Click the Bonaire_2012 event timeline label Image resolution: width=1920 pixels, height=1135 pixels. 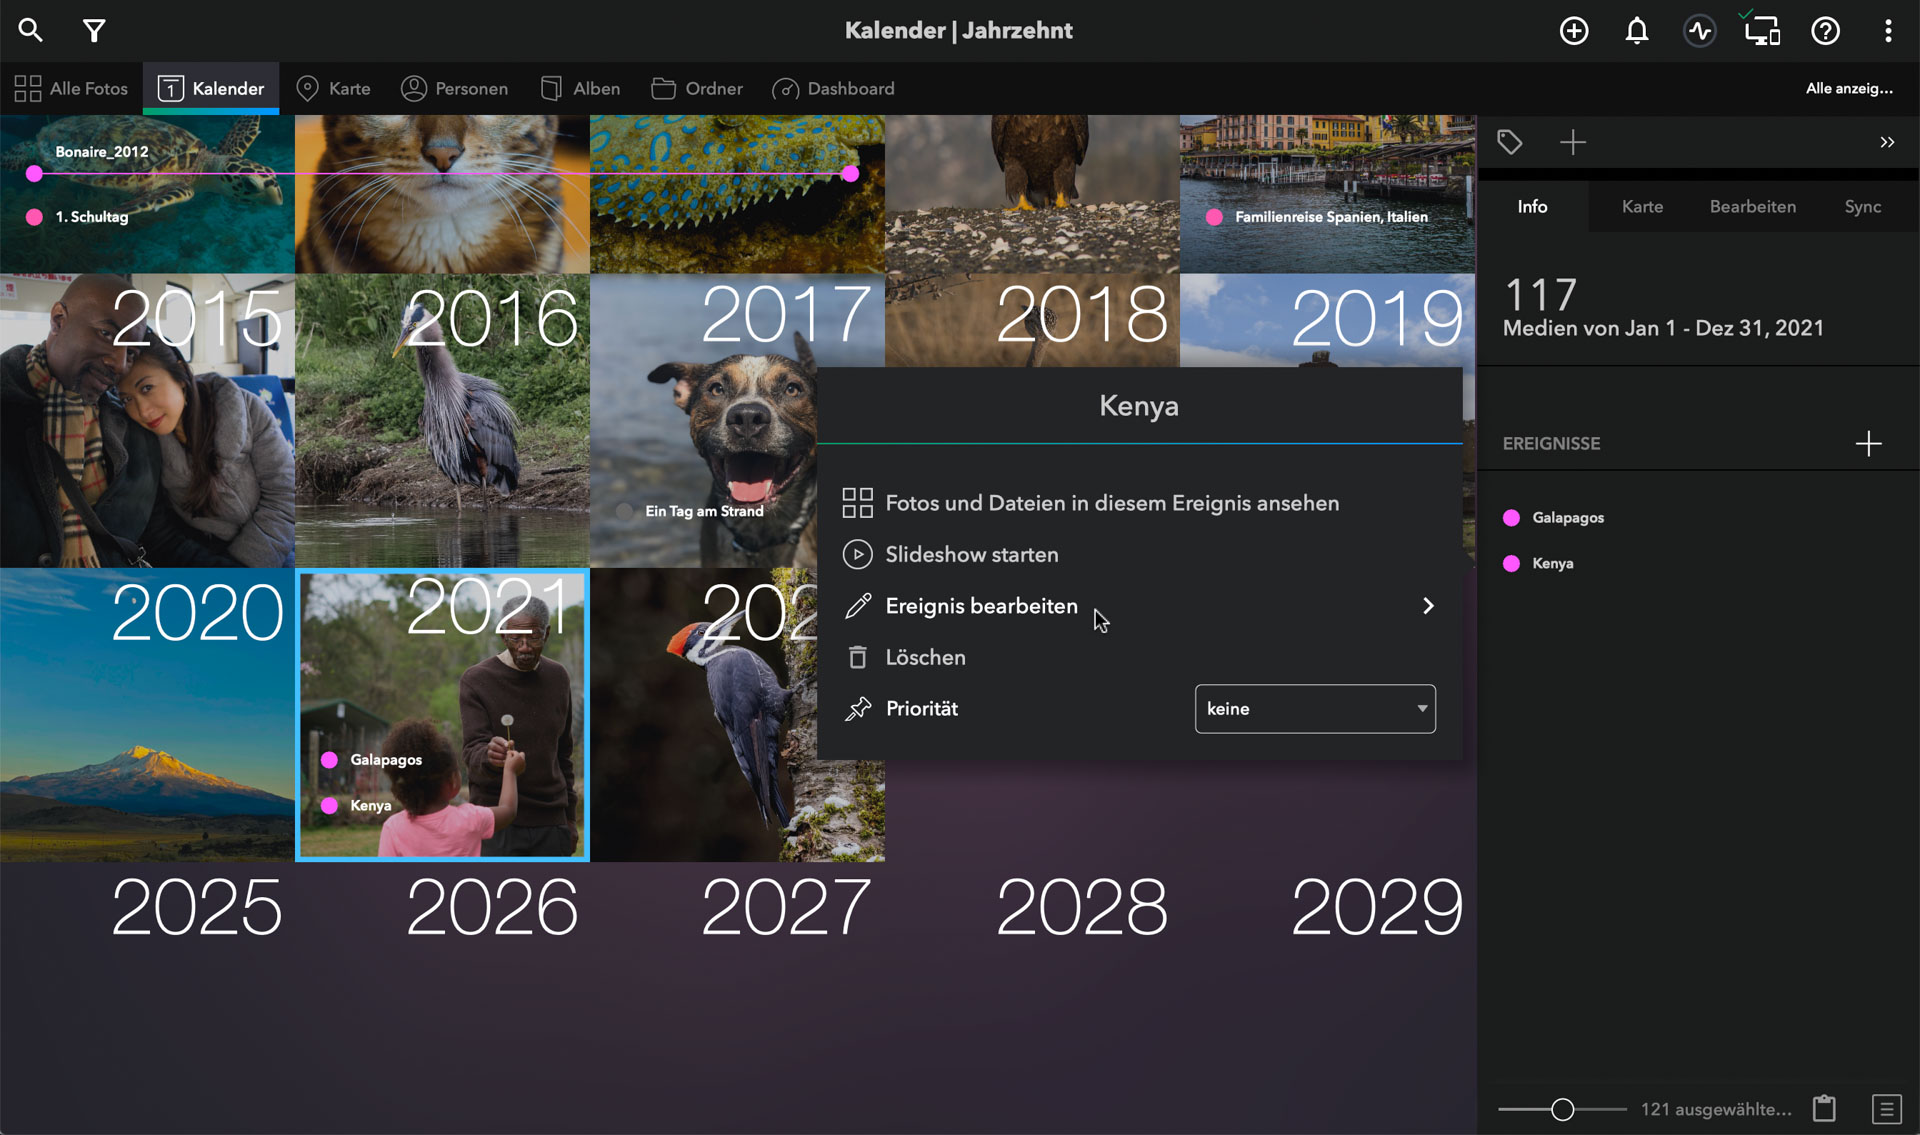point(102,152)
